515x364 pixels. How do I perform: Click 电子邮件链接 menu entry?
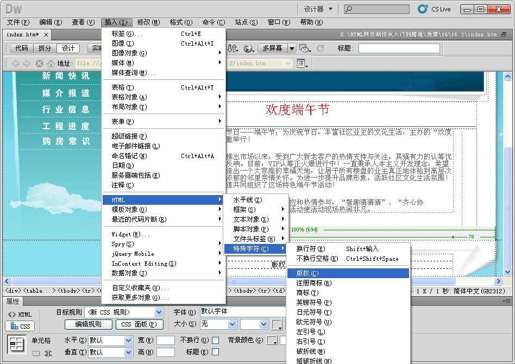163,146
